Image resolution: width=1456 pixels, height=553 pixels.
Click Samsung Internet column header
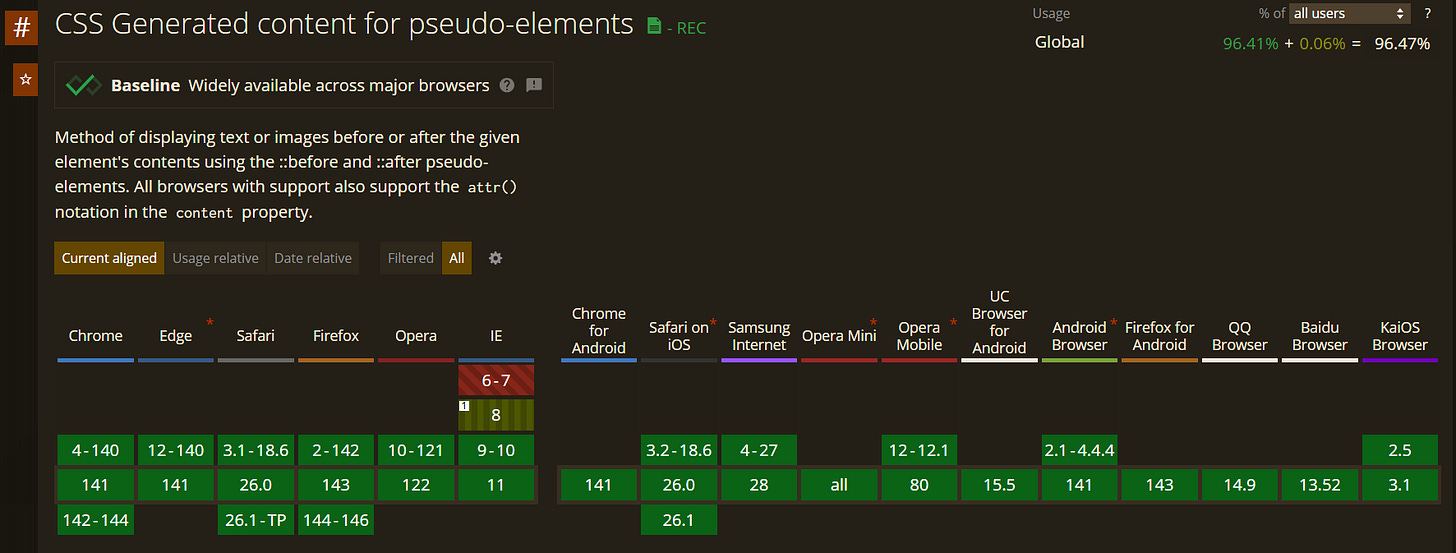759,336
